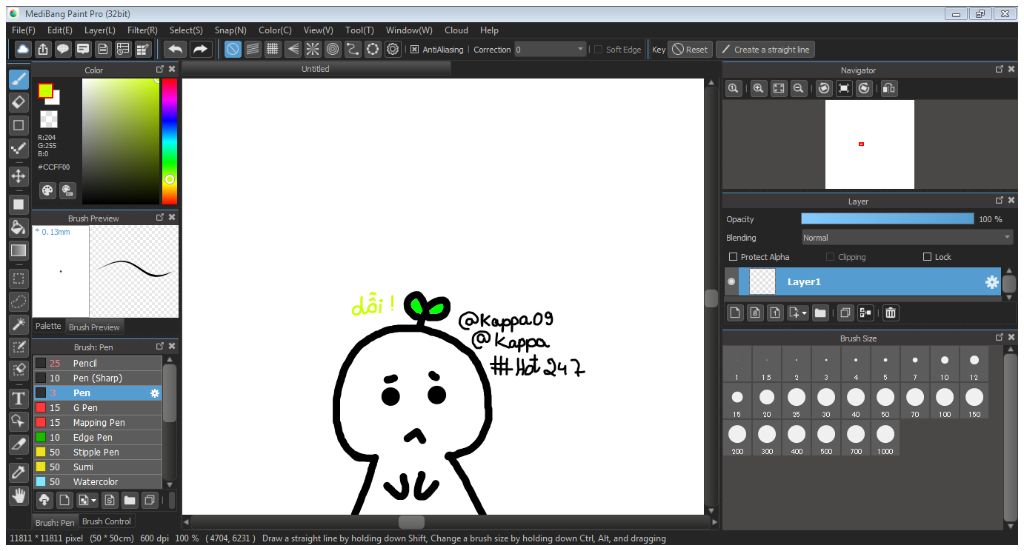Click the foreground color swatch

click(x=45, y=91)
